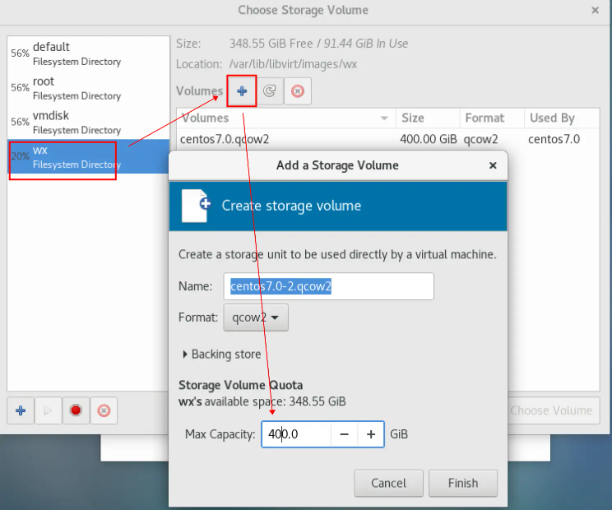This screenshot has width=612, height=510.
Task: Add a new storage pool
Action: tap(21, 410)
